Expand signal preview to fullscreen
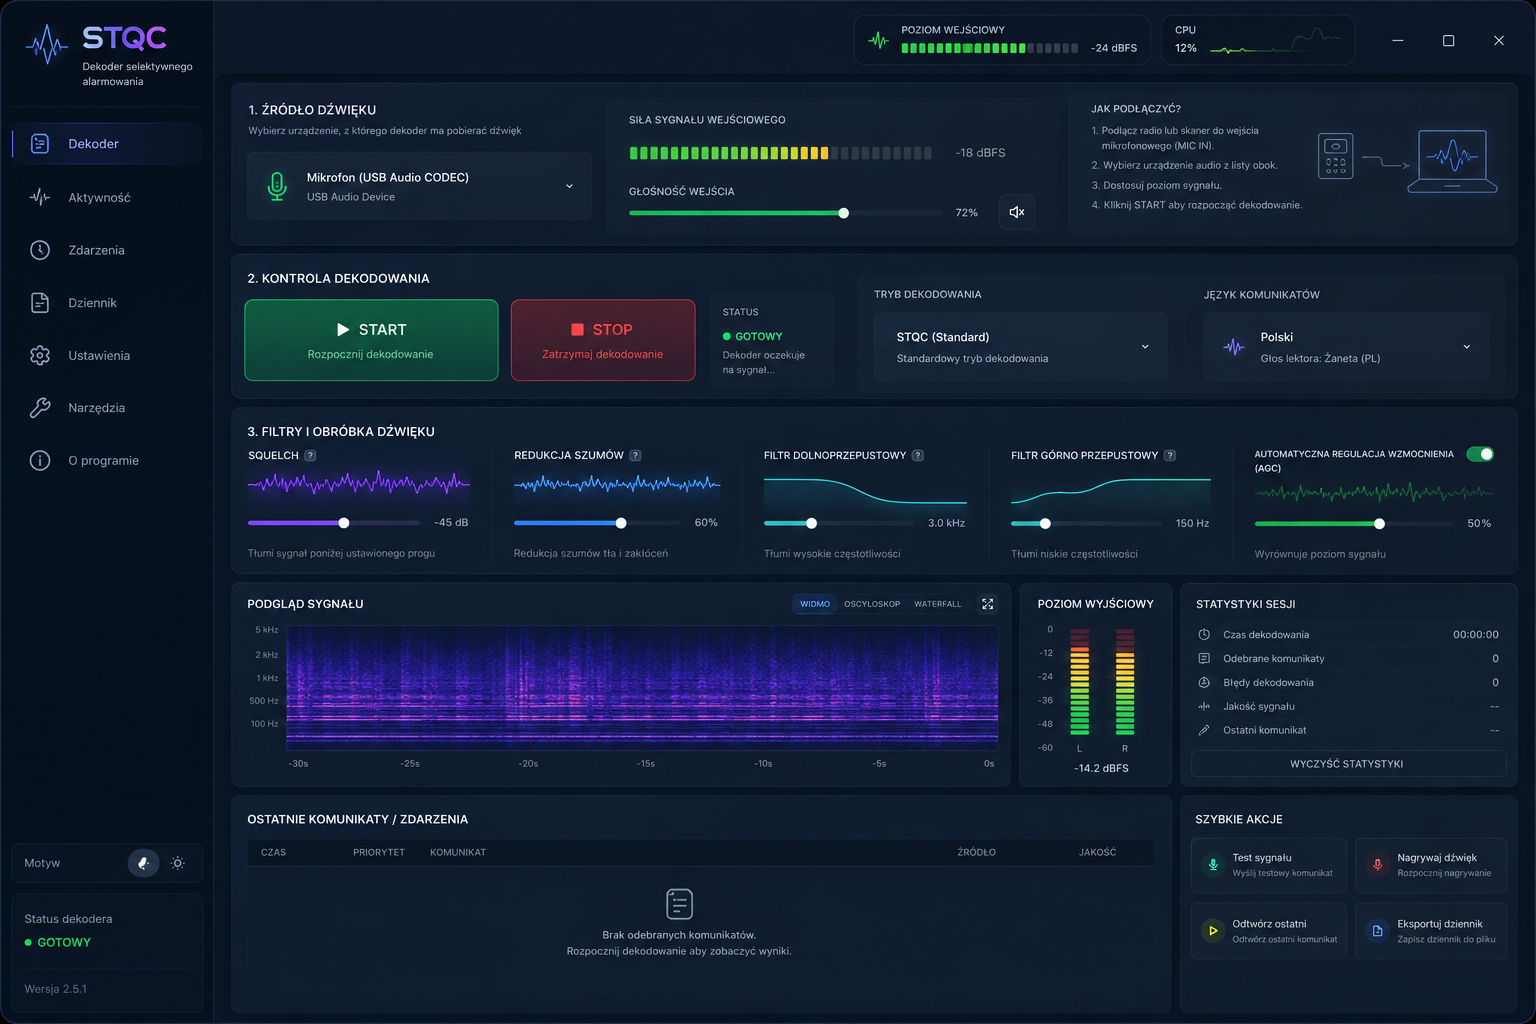Viewport: 1536px width, 1024px height. [x=988, y=604]
